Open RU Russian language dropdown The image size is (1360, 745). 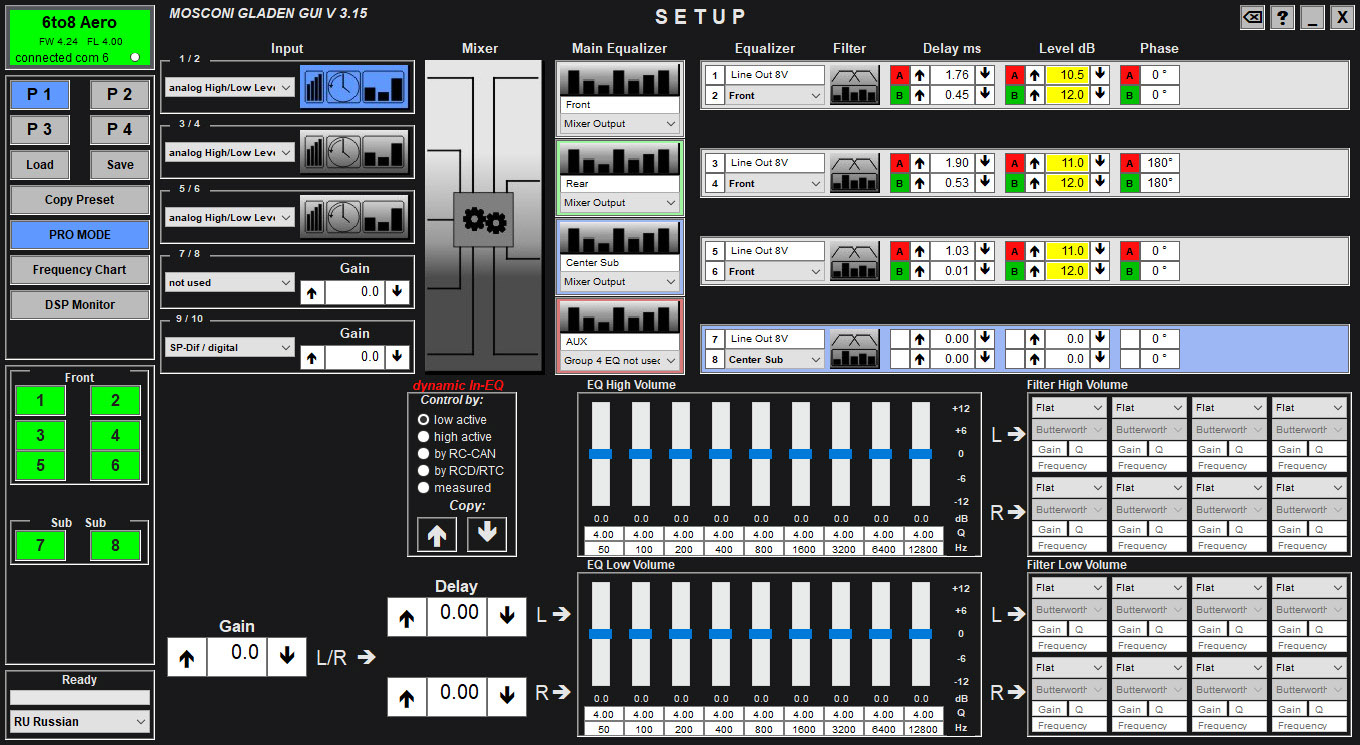(x=80, y=721)
